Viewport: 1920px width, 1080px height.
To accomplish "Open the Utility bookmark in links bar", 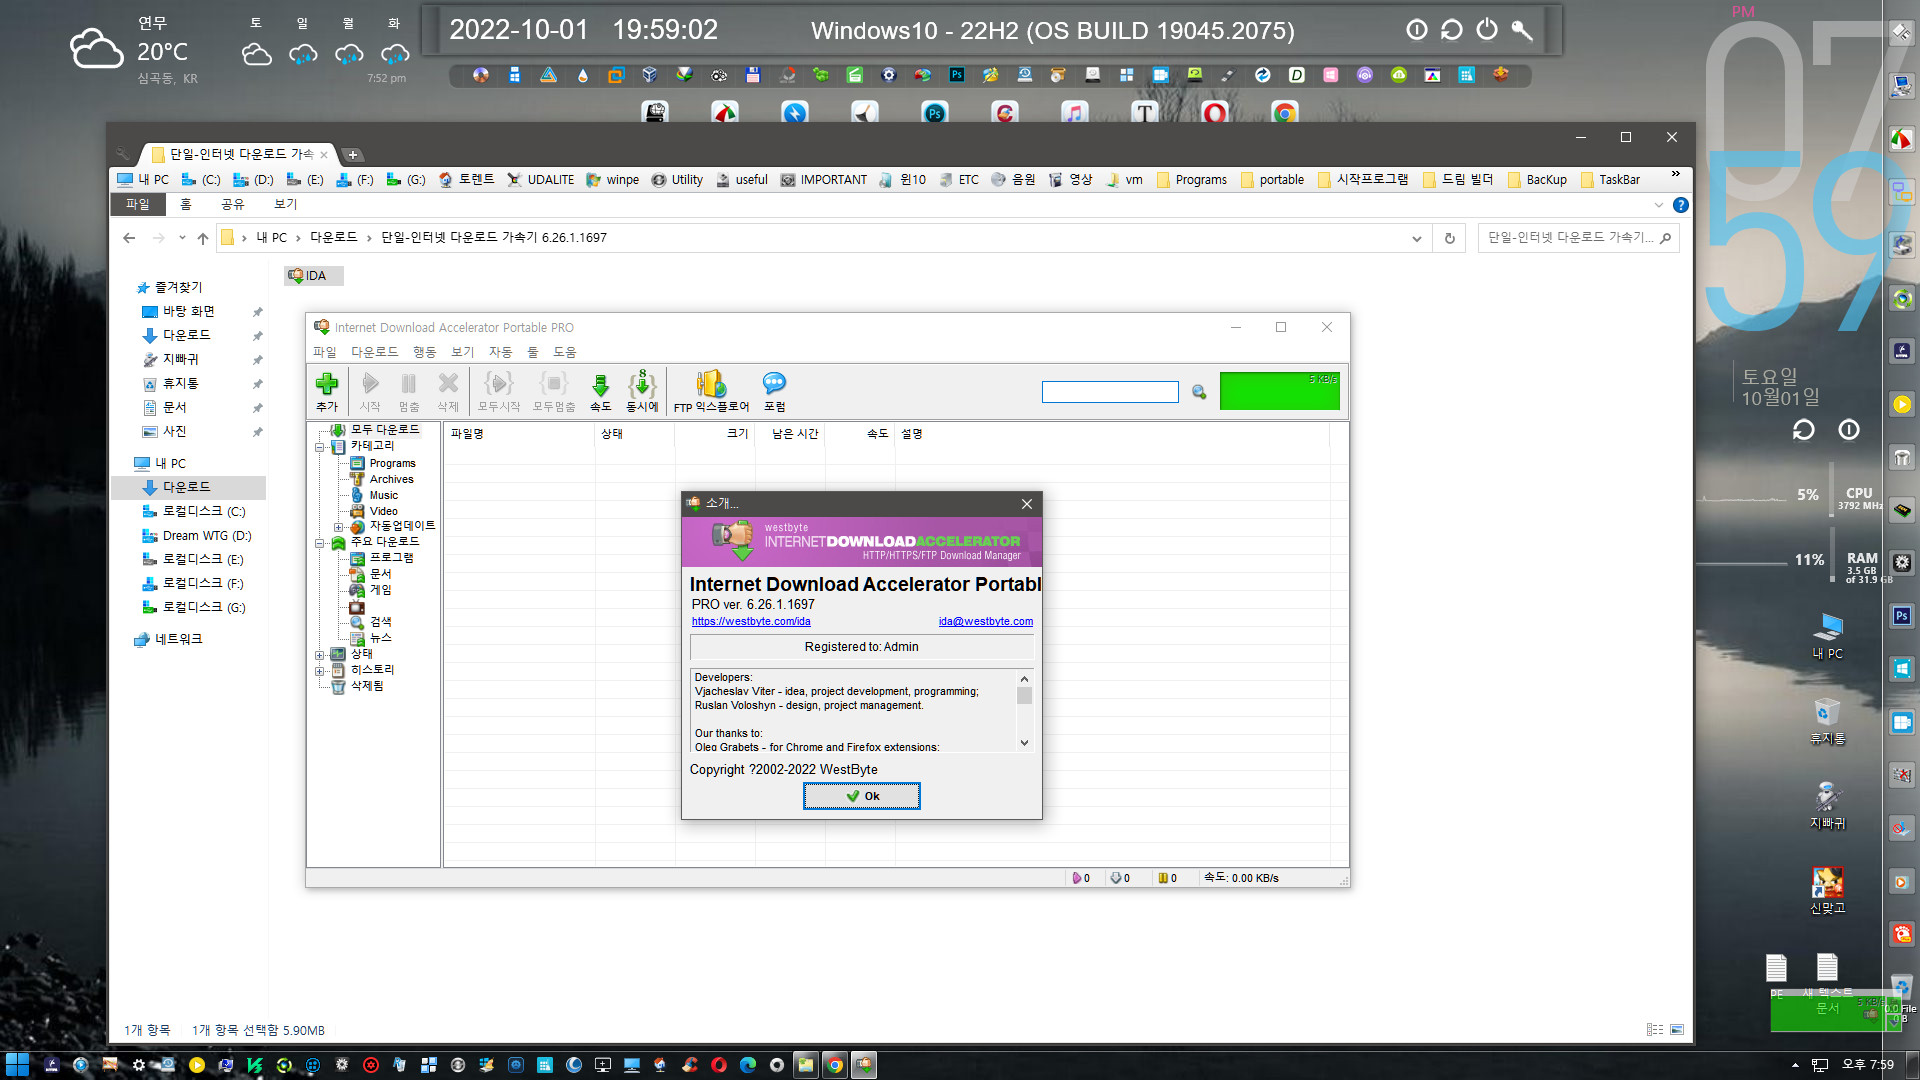I will pos(677,180).
